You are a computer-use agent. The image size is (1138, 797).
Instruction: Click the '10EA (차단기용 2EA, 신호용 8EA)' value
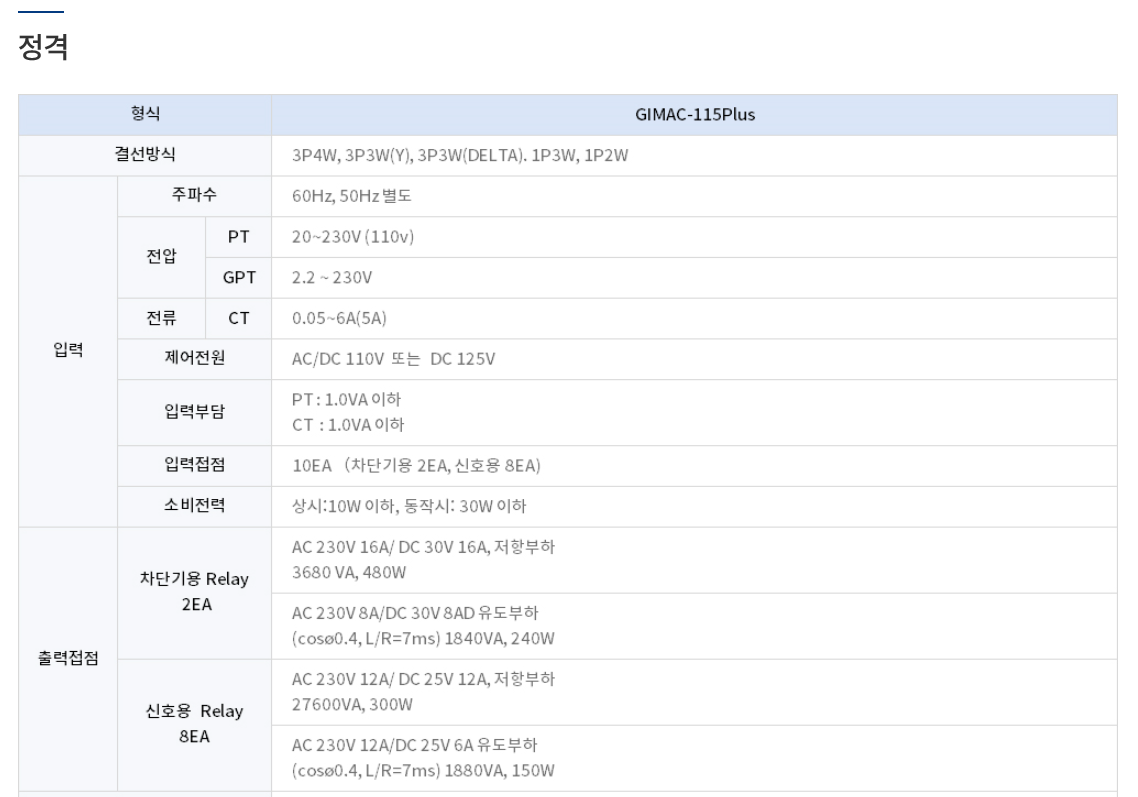(x=417, y=465)
